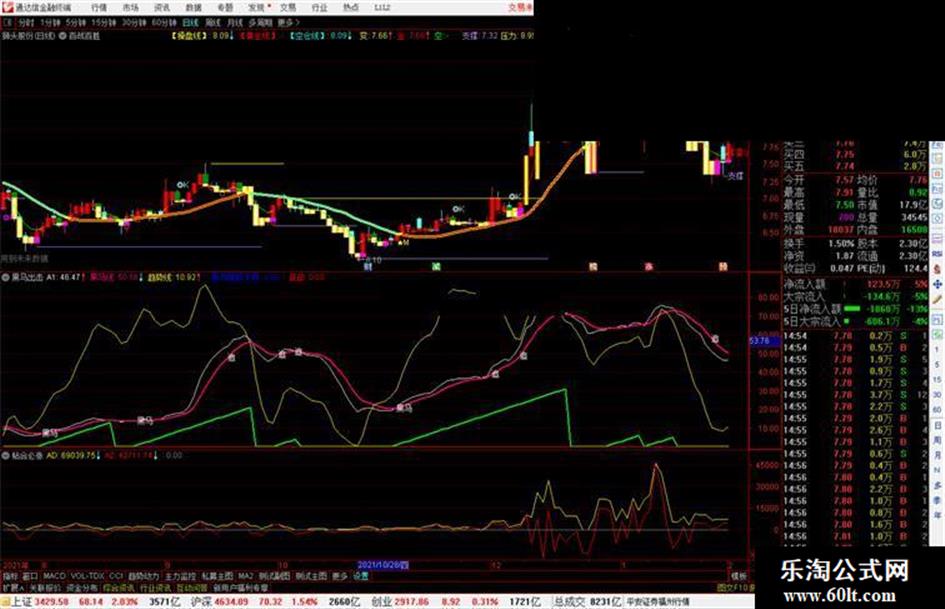Click the 上证 index in the status bar
Screen dimensions: 945x609
[22, 602]
